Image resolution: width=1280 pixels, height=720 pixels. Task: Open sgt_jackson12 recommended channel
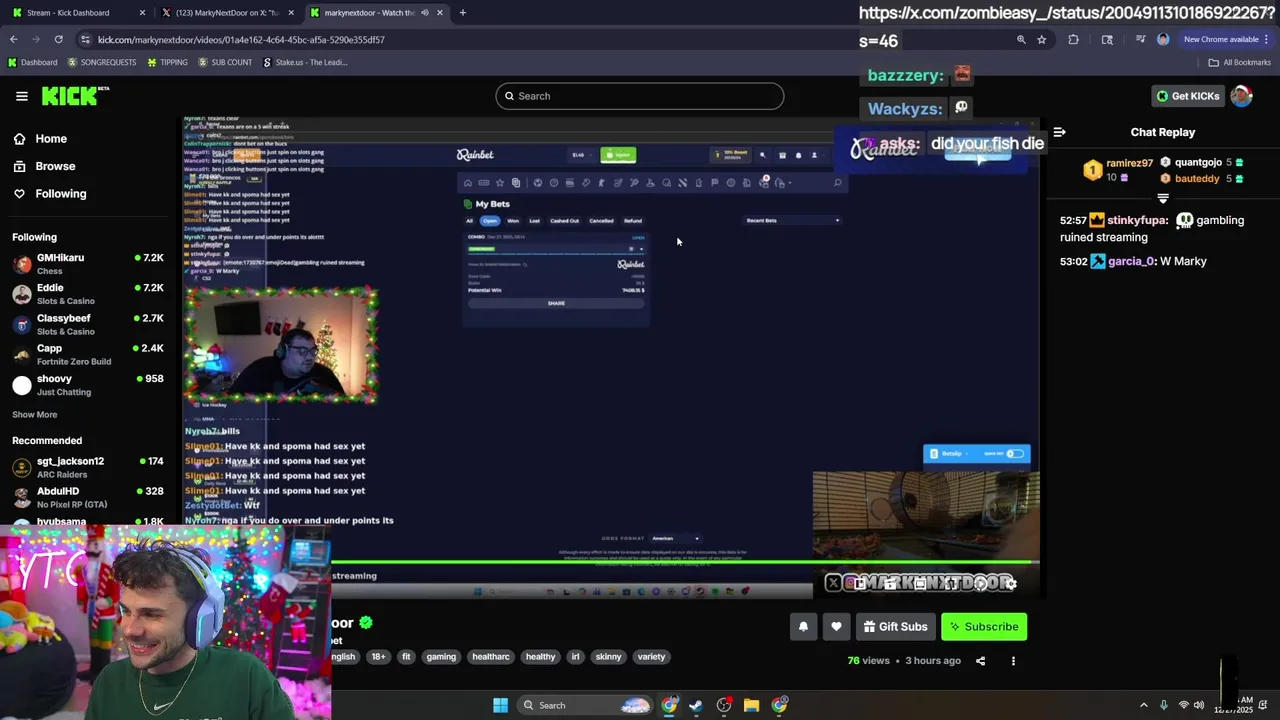pos(88,467)
